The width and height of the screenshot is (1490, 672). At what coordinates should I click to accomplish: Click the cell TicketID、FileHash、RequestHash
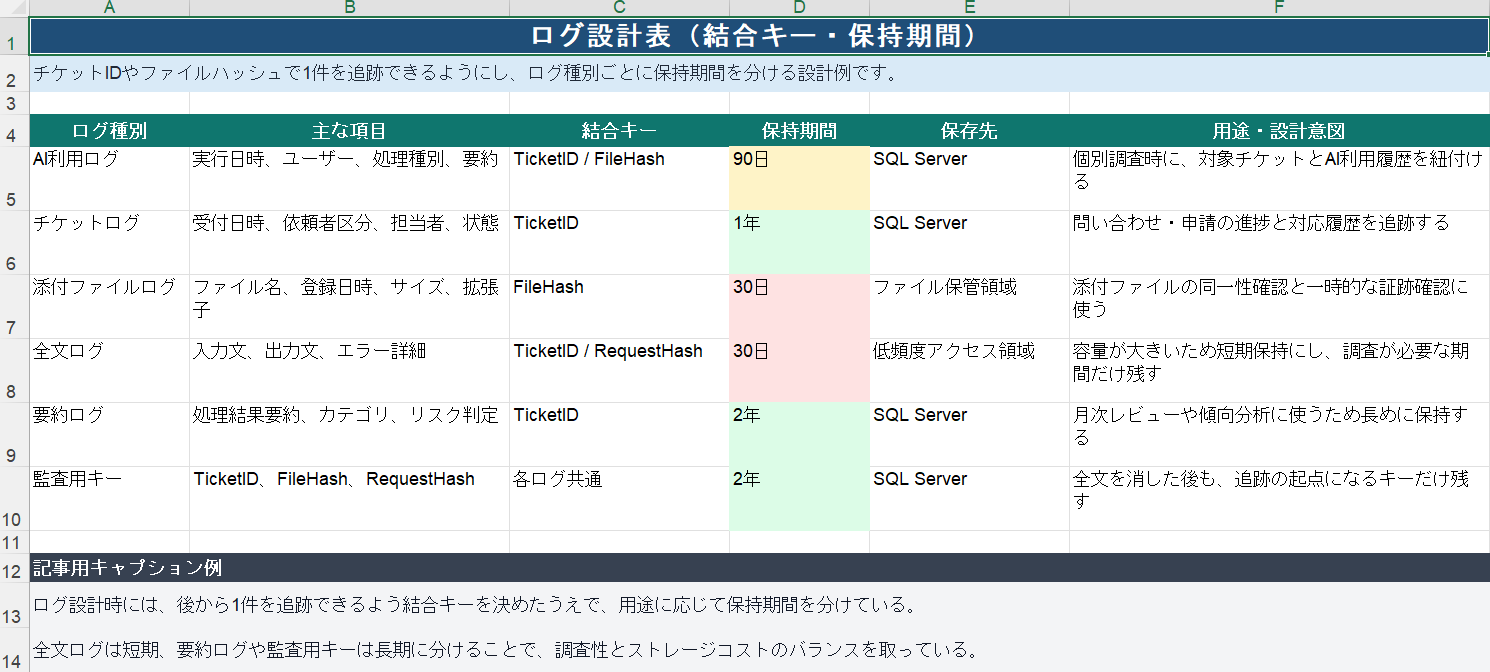tap(349, 499)
